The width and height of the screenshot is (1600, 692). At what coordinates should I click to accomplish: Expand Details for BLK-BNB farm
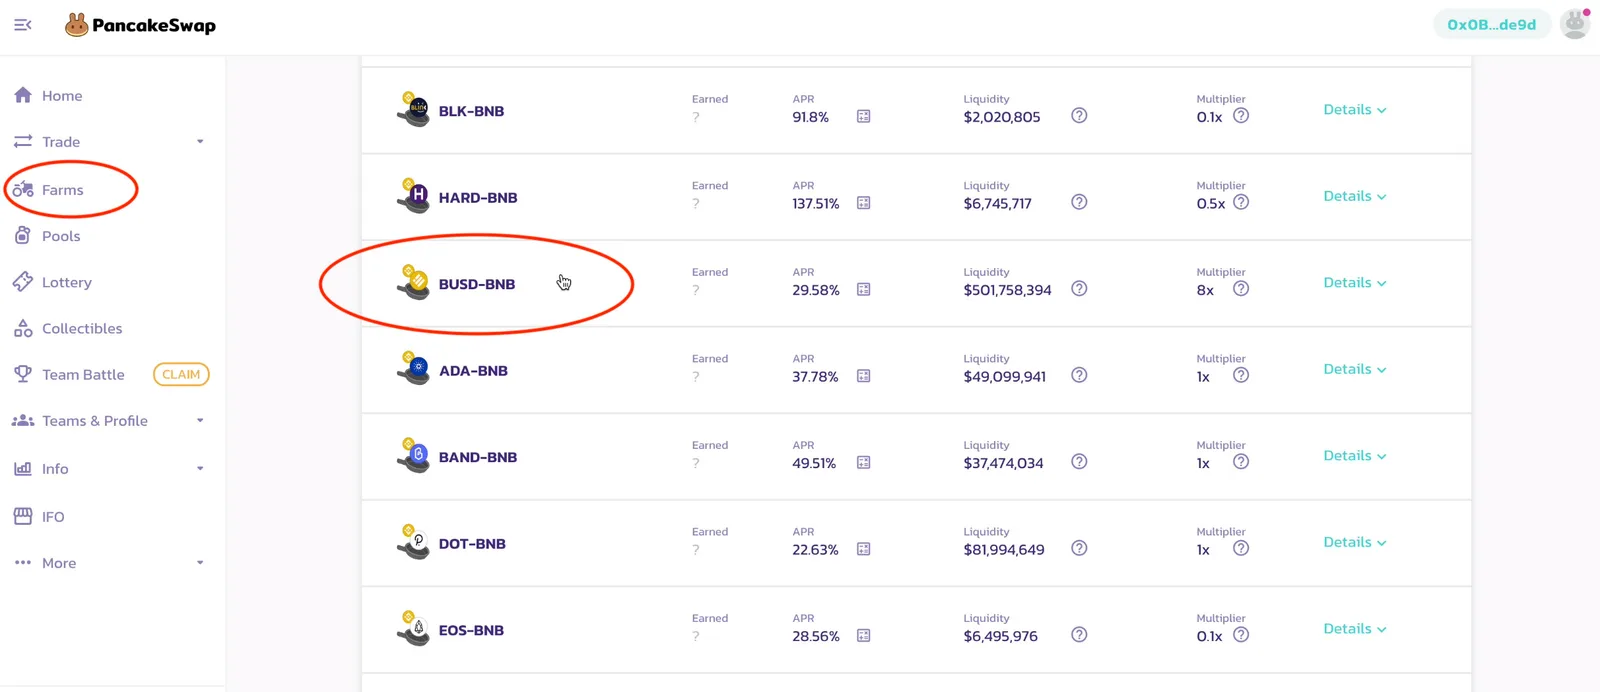[1355, 110]
